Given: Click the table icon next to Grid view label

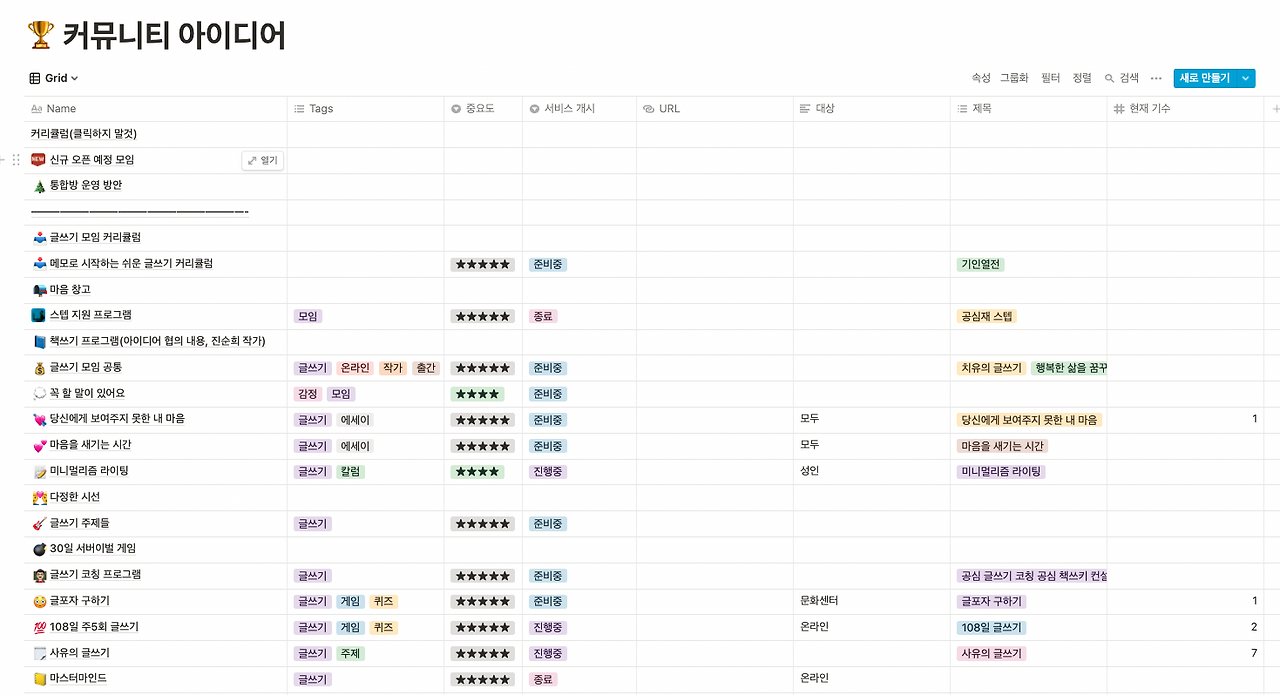Looking at the screenshot, I should click(x=34, y=77).
